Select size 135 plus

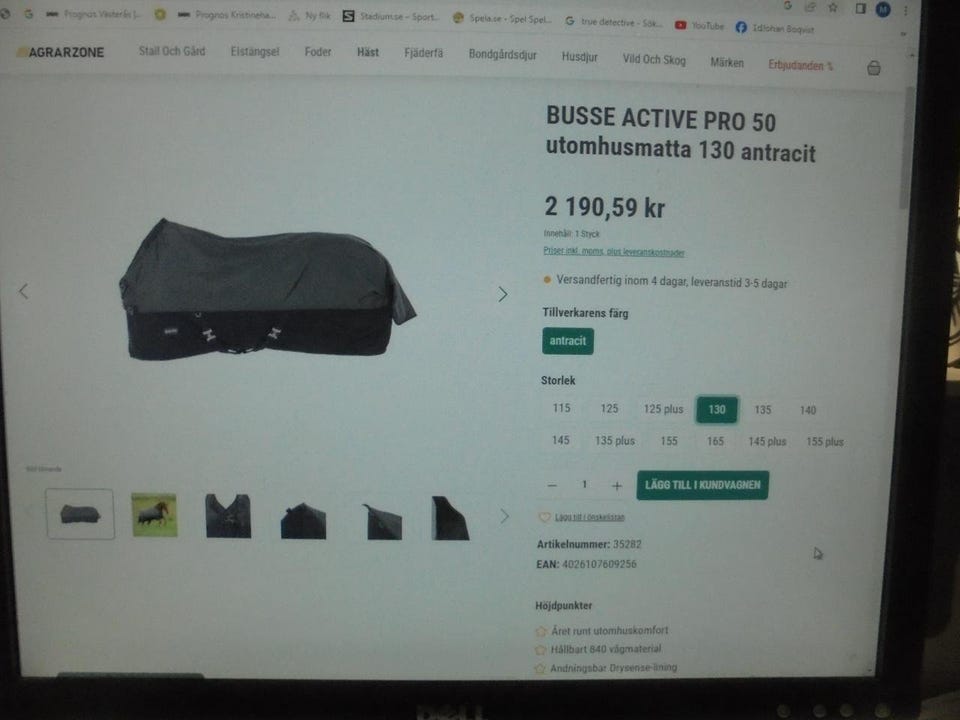click(615, 441)
